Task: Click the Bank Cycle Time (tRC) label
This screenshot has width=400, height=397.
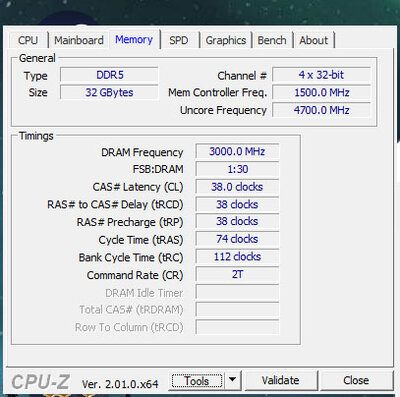Action: (131, 258)
